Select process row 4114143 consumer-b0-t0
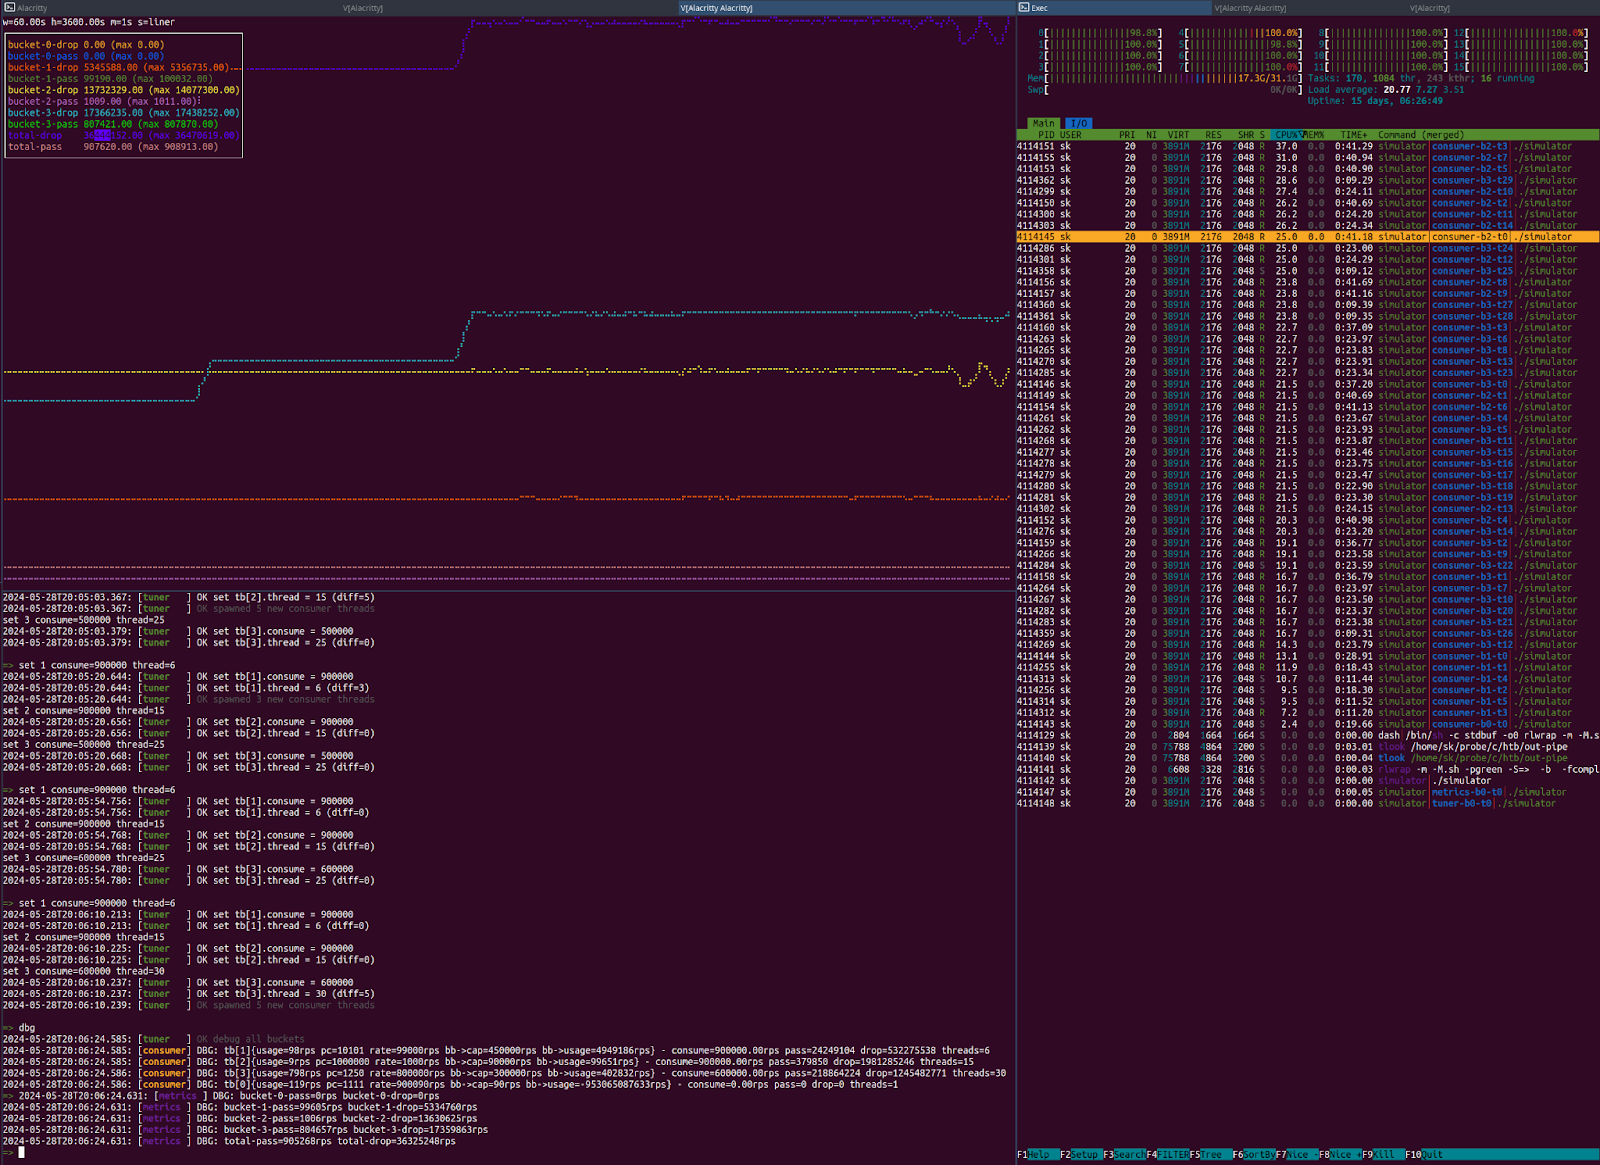 (1308, 724)
